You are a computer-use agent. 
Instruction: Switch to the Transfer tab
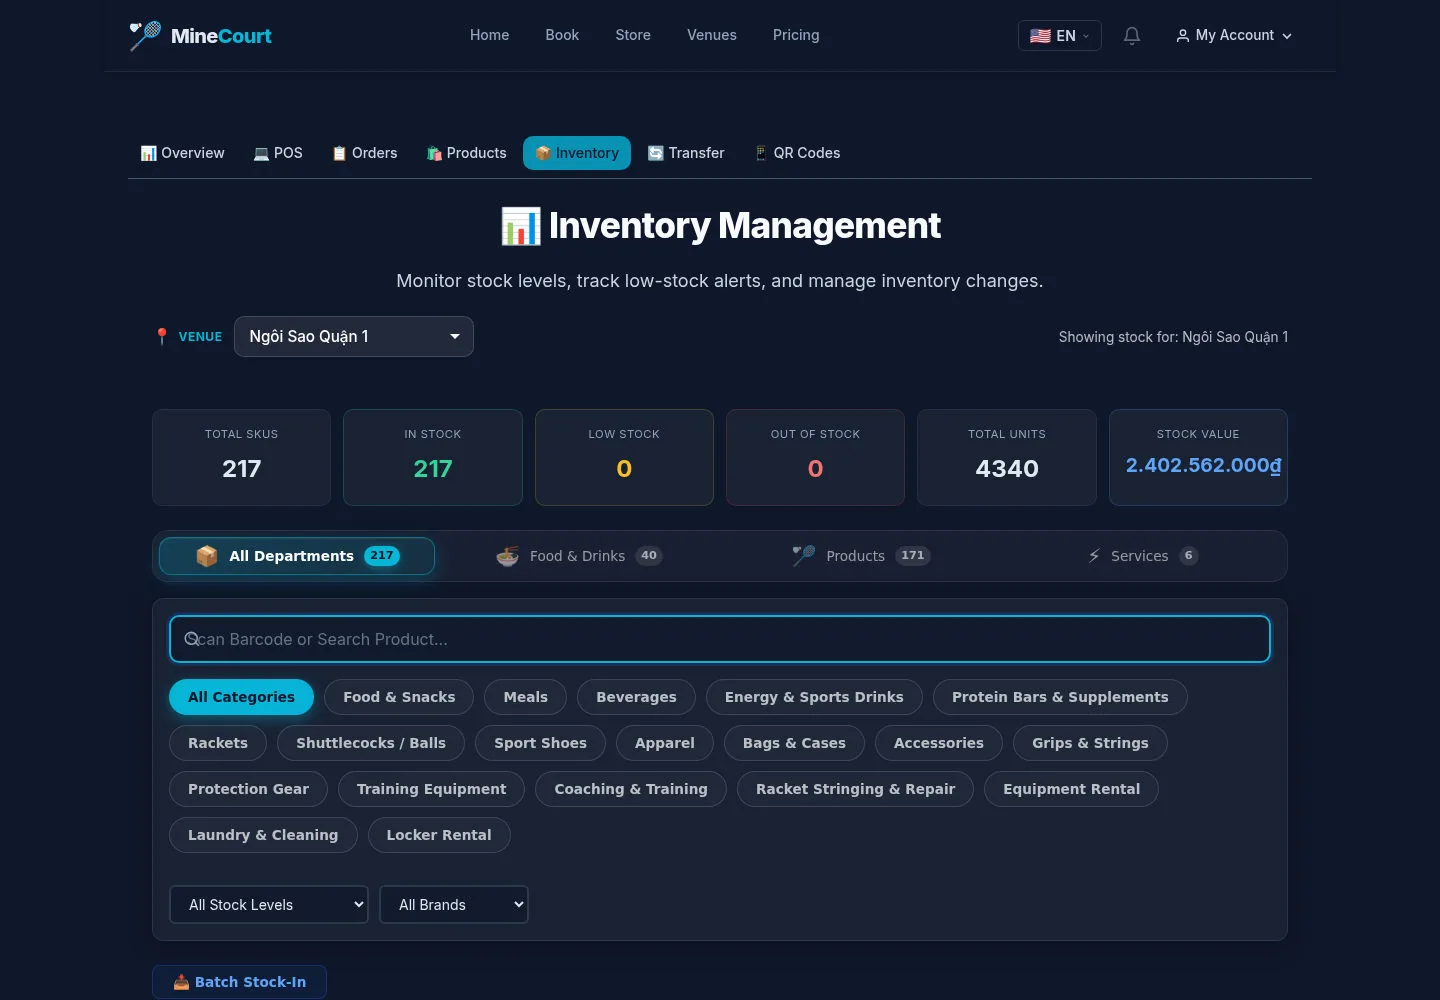pos(686,153)
